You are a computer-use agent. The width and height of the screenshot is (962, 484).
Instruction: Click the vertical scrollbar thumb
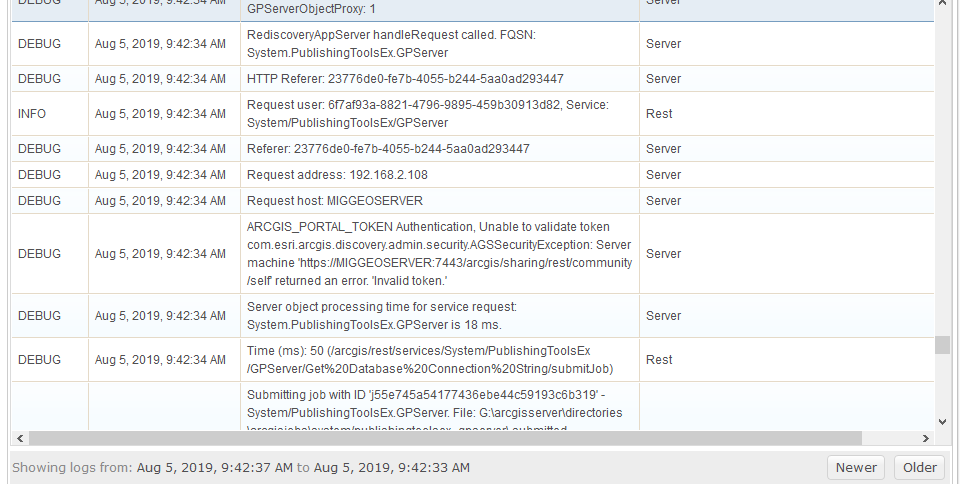coord(942,345)
